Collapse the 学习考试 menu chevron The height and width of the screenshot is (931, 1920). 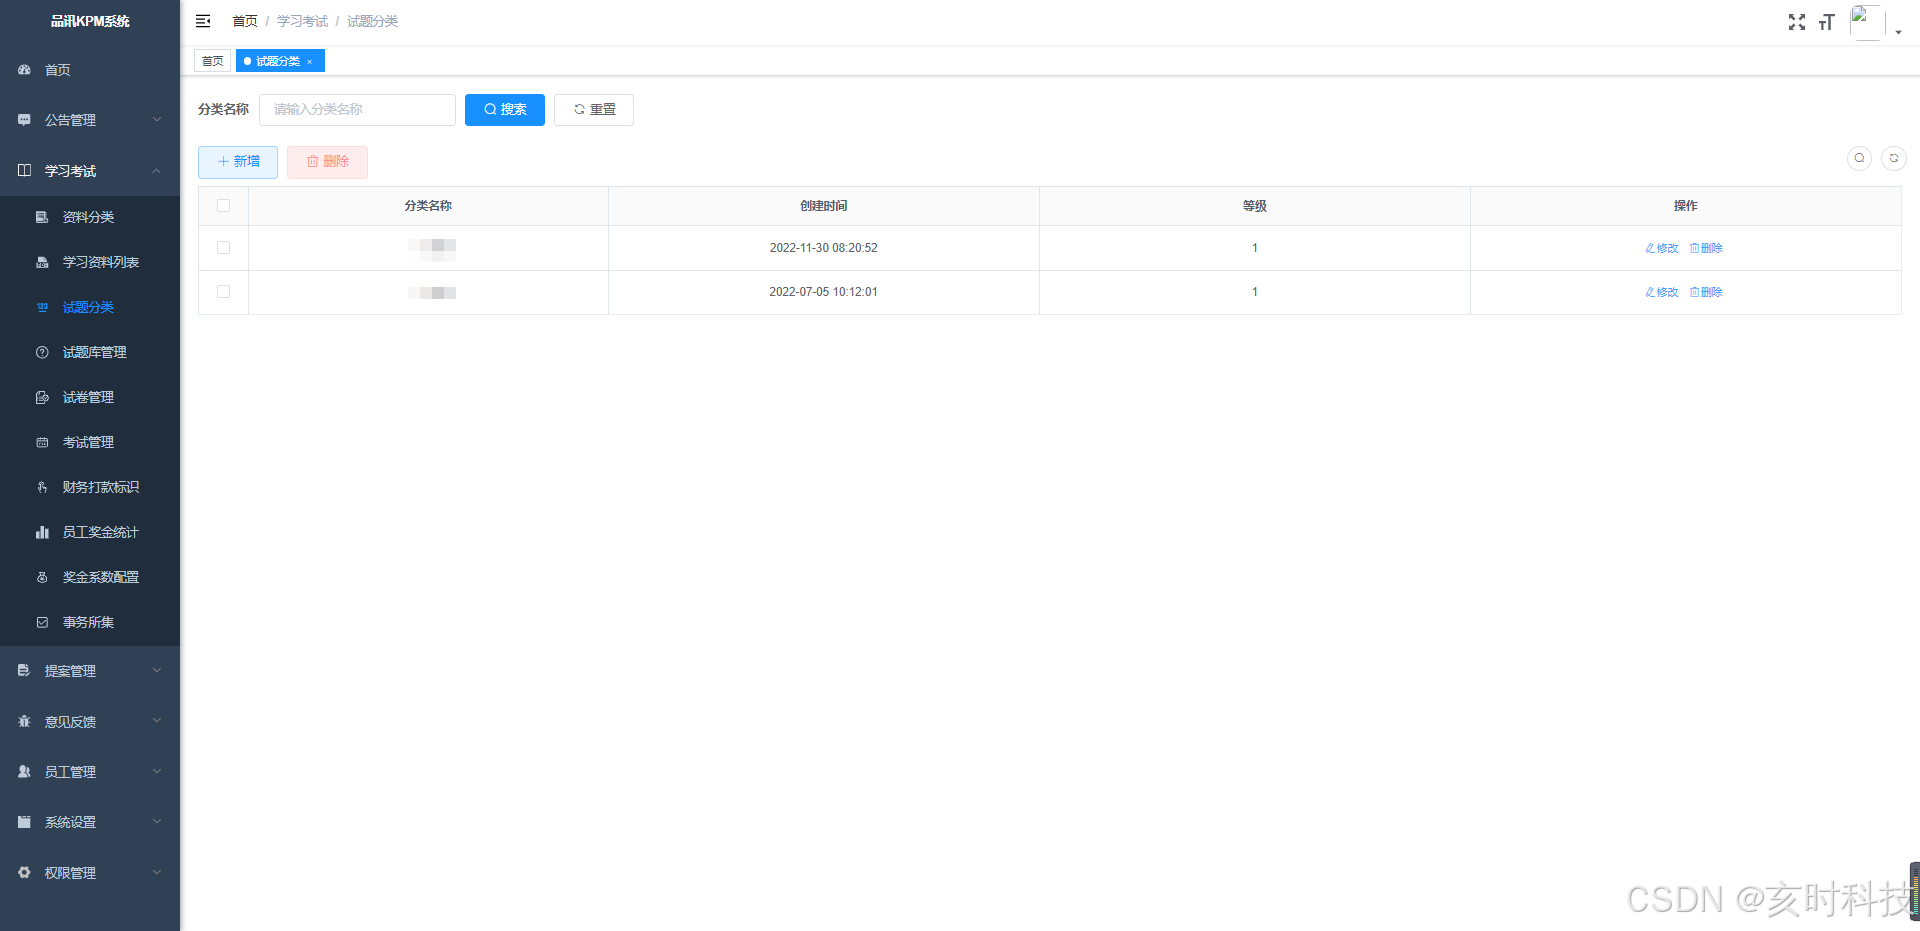(157, 171)
